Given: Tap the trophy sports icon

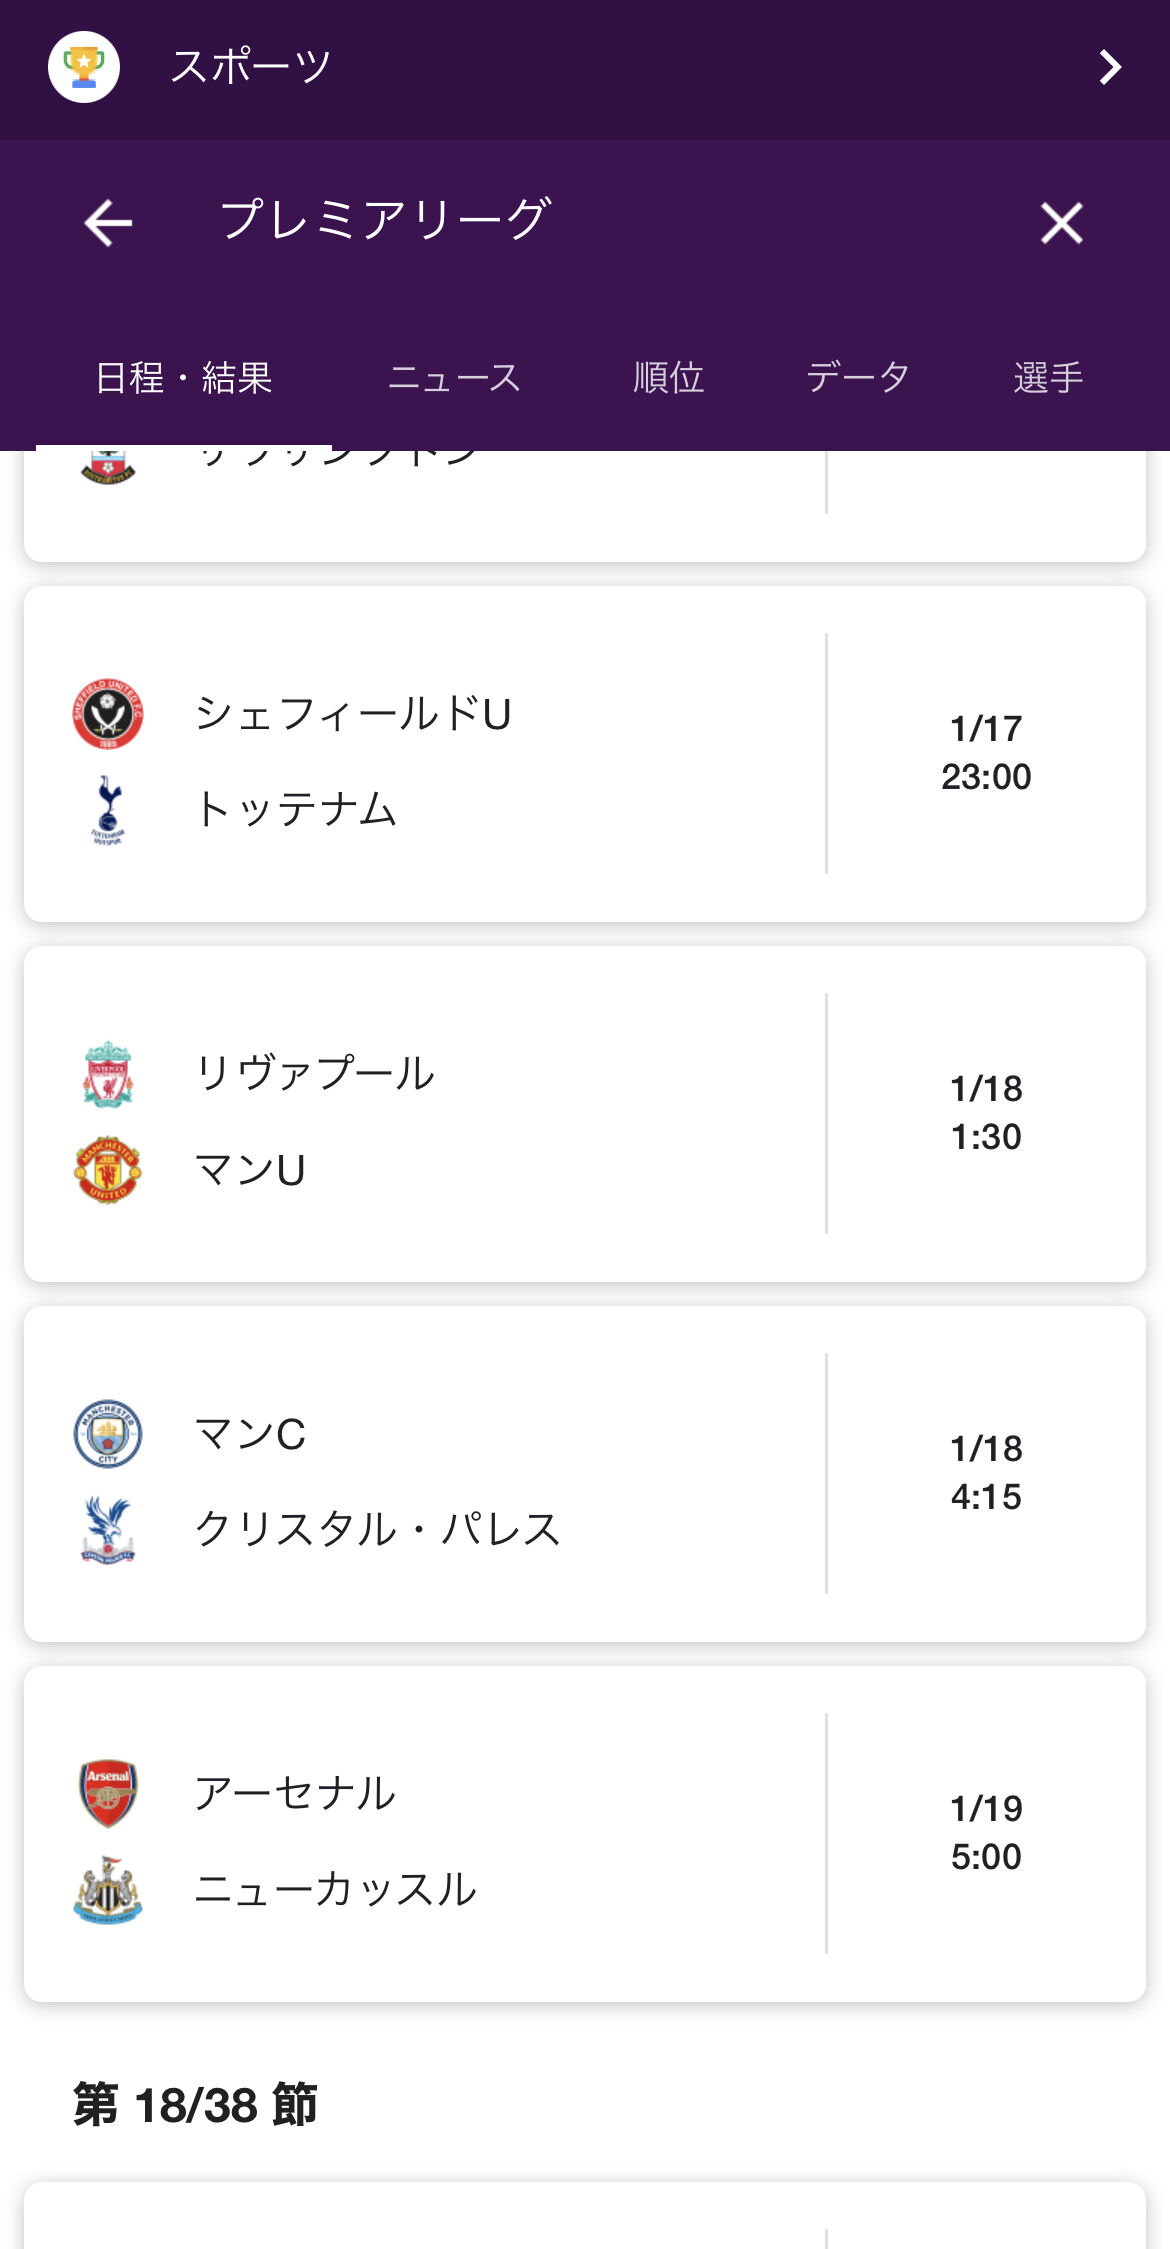Looking at the screenshot, I should (84, 67).
